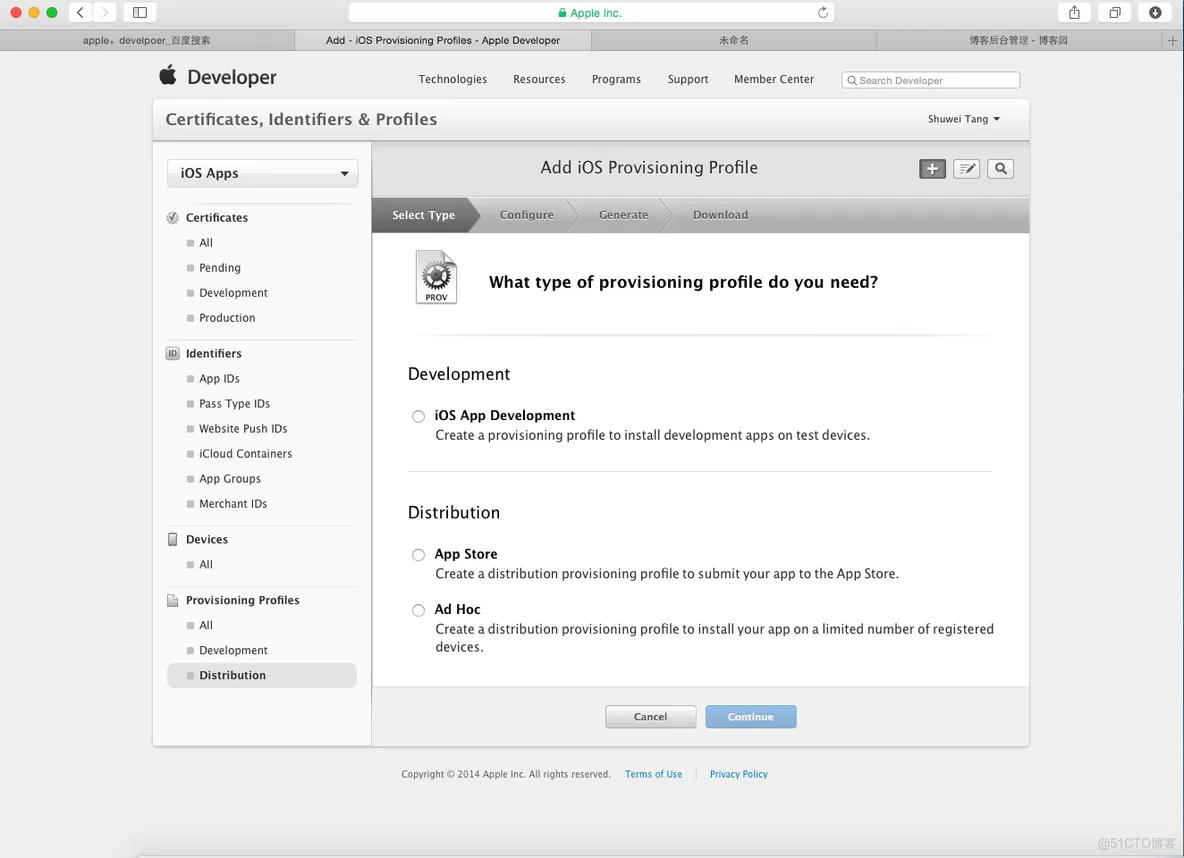Open Pass Type IDs
1184x858 pixels.
pyautogui.click(x=234, y=404)
